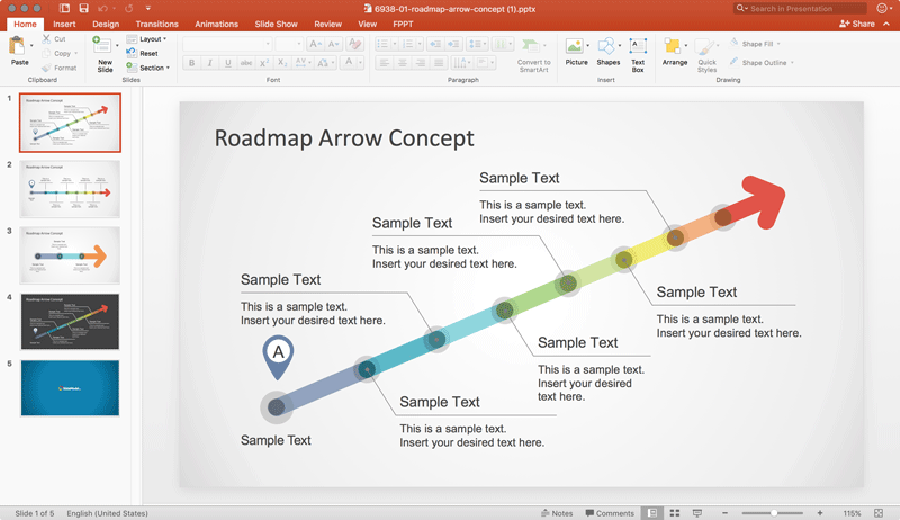Switch to the Transitions tab
This screenshot has height=520, width=900.
157,24
